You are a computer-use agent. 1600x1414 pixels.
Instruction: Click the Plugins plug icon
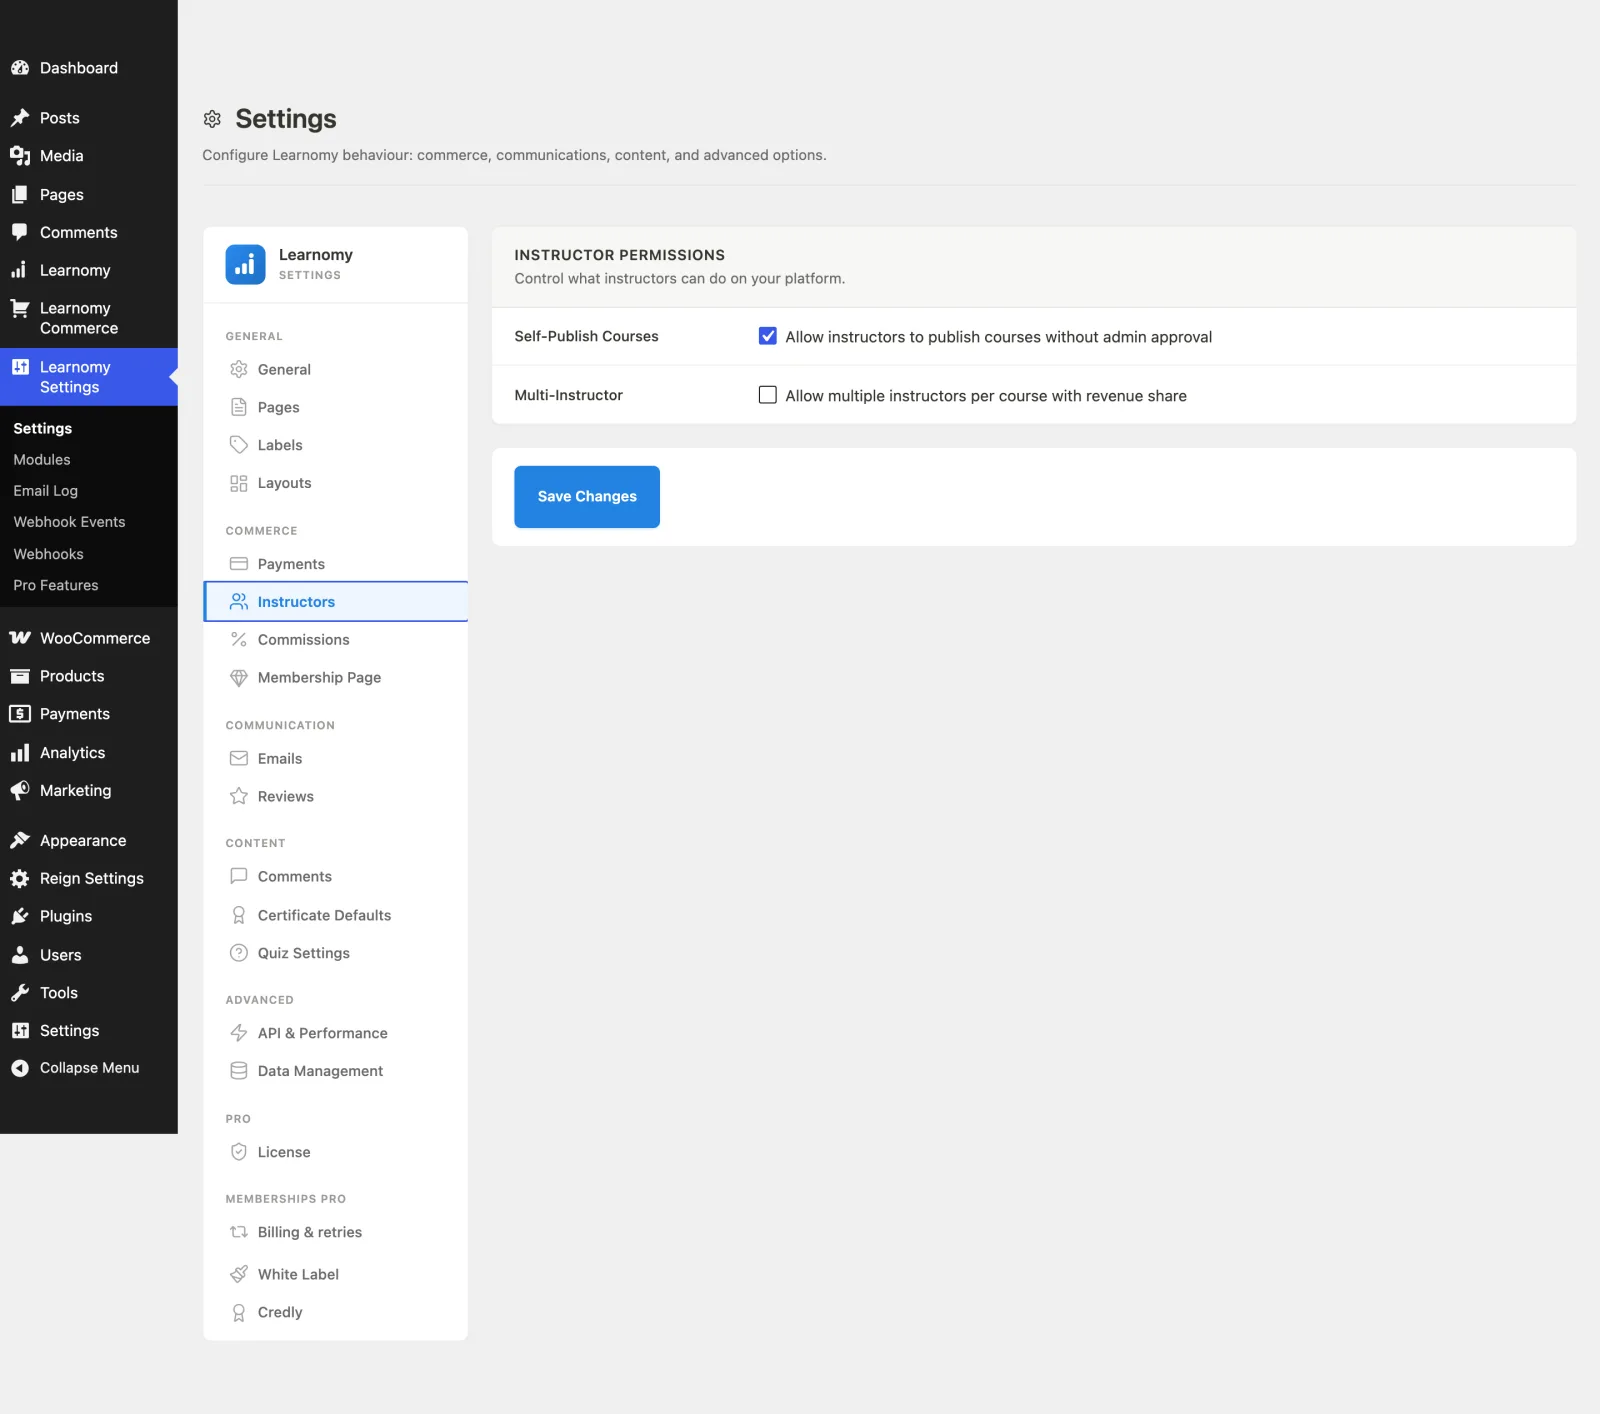click(x=20, y=916)
